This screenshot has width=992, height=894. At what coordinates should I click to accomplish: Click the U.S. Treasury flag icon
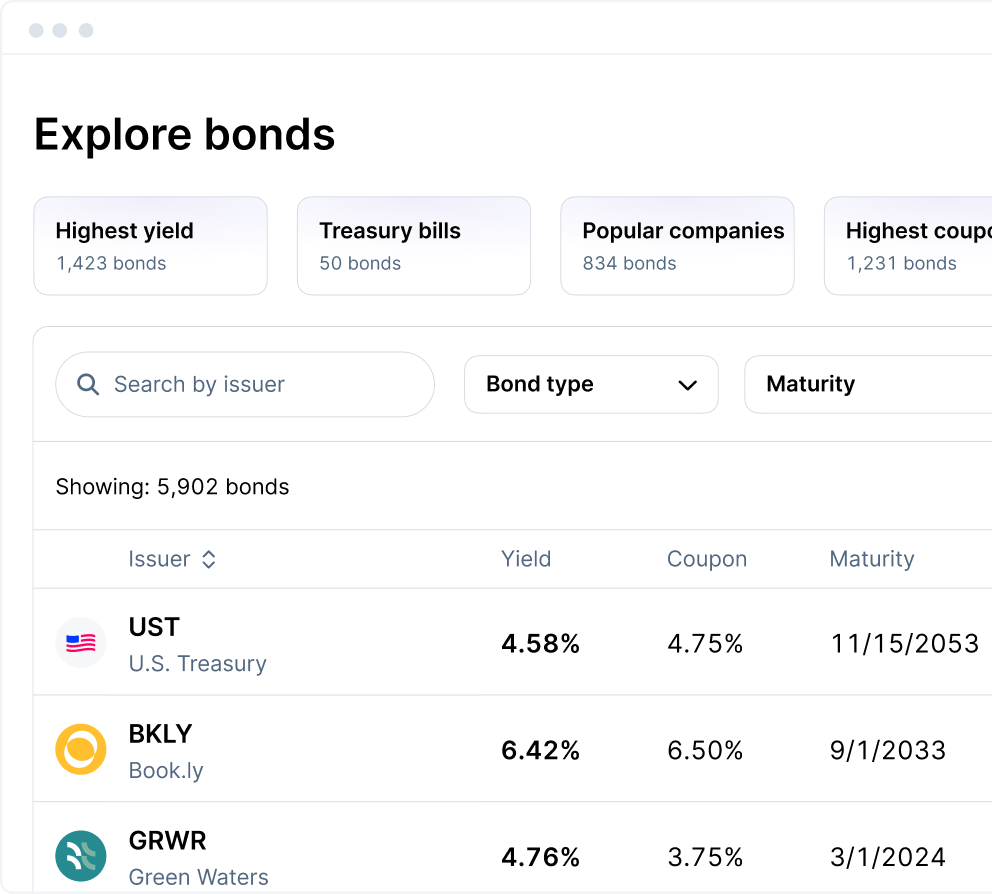[81, 643]
